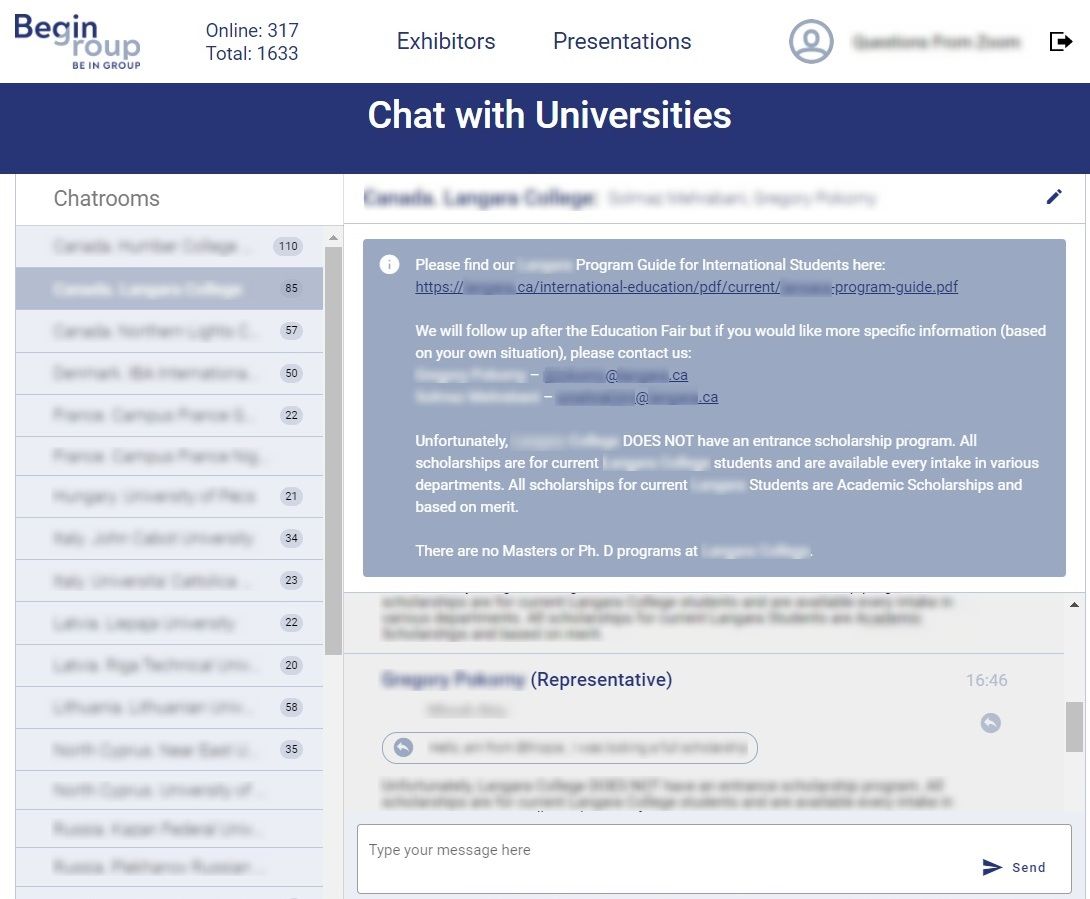Click the pencil edit icon
Viewport: 1090px width, 899px height.
coord(1054,197)
